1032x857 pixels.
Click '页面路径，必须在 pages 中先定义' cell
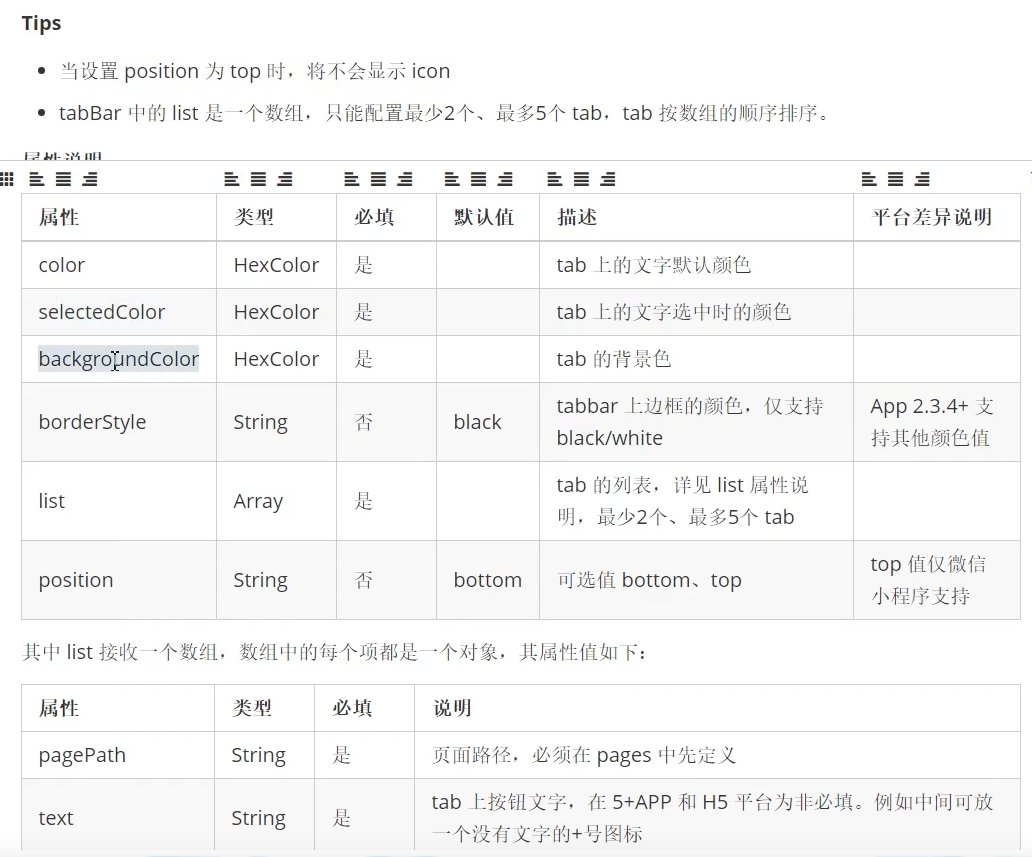click(x=717, y=755)
